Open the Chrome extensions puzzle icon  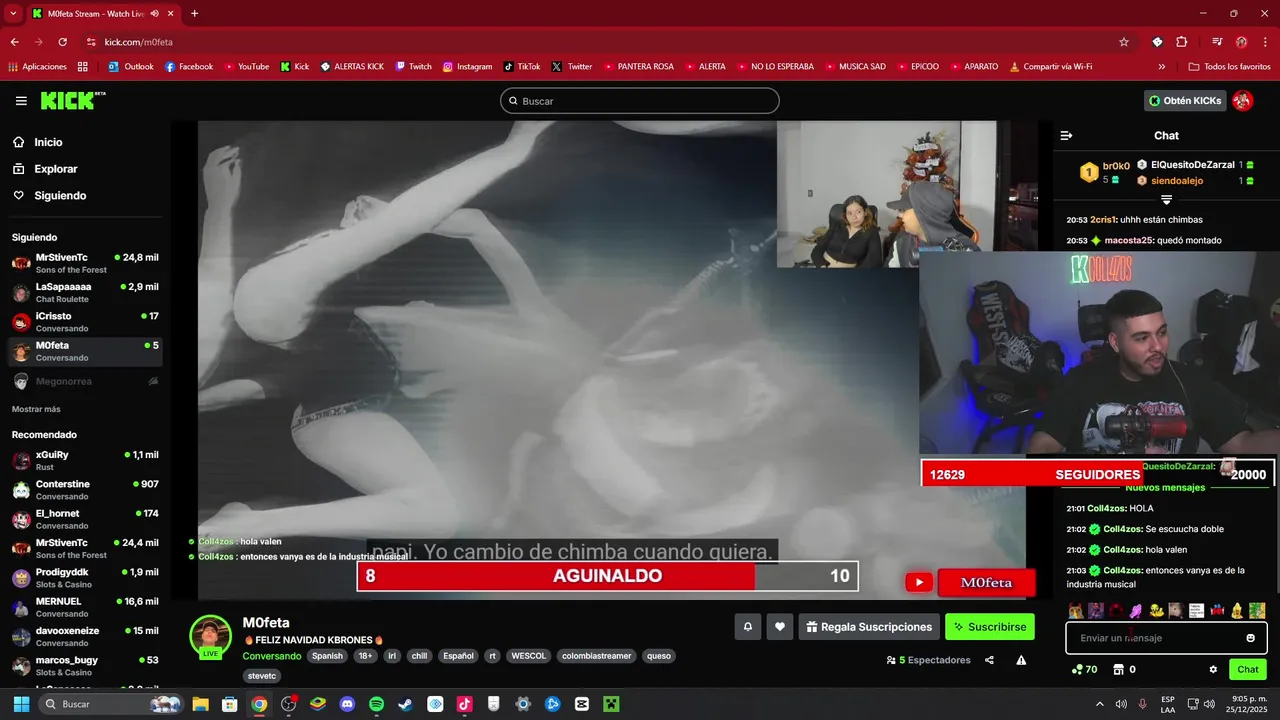1181,42
